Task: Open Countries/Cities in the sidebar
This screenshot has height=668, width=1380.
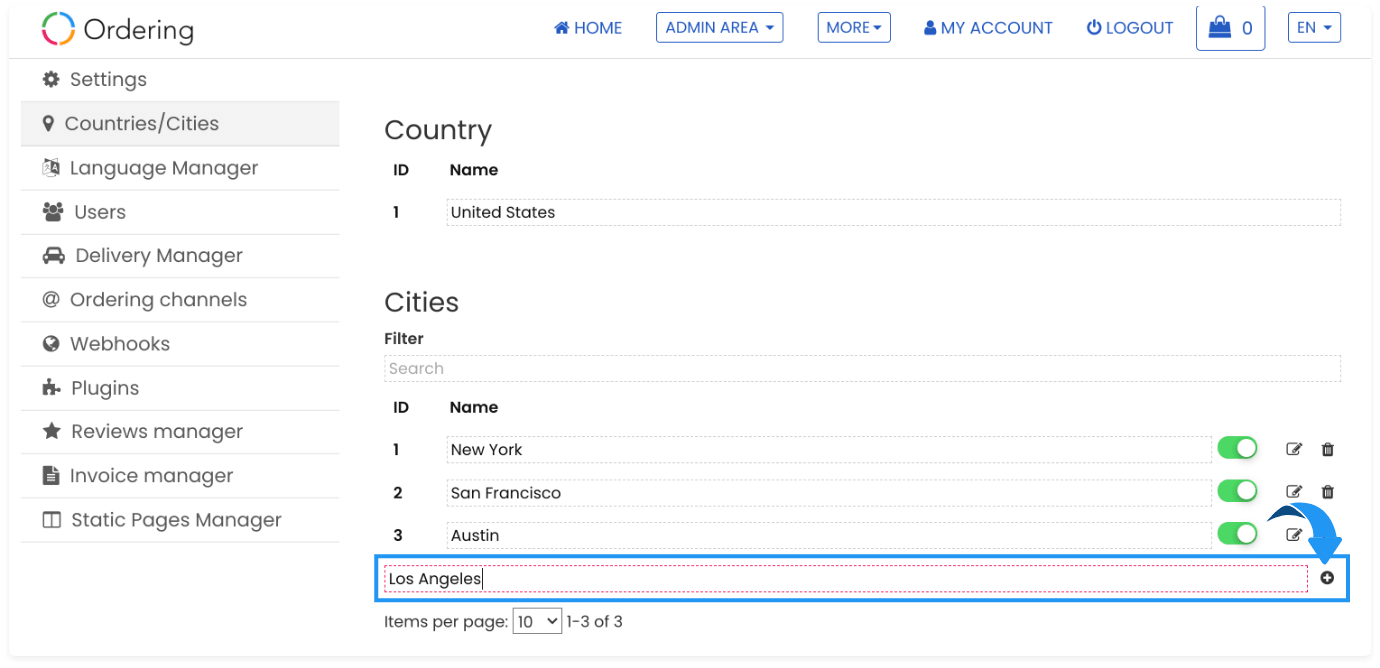Action: point(180,124)
